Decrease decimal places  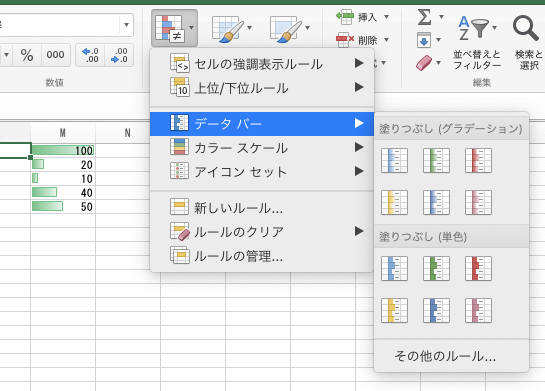(x=119, y=55)
